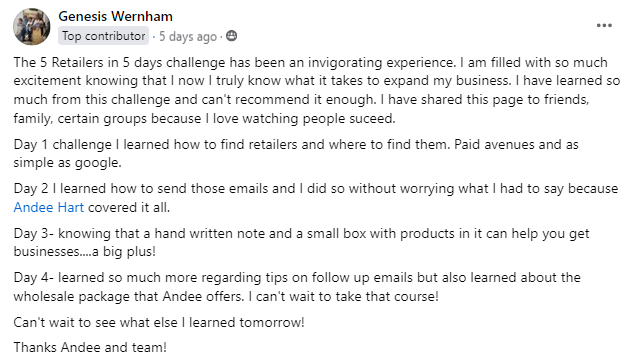Viewport: 634px width, 361px height.
Task: Click the Day 2 emails paragraph
Action: pos(316,198)
